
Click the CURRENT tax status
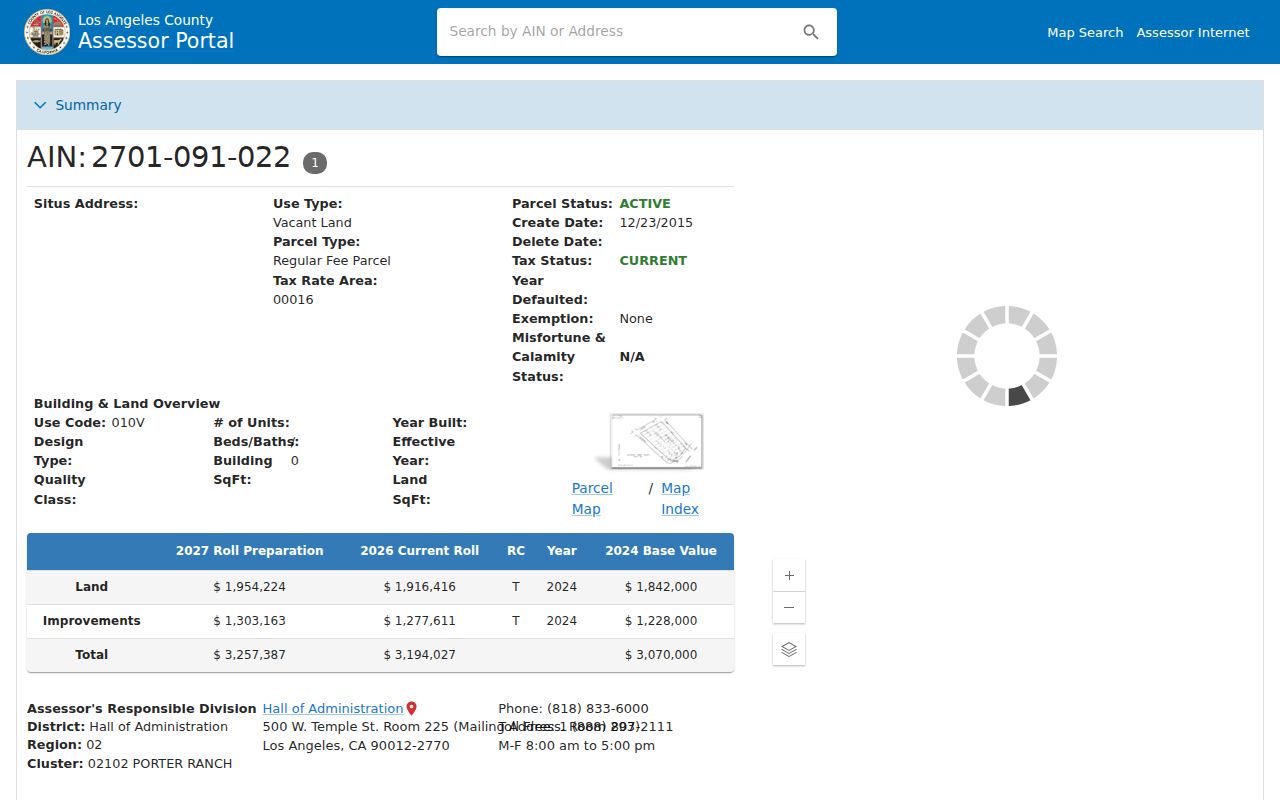point(653,261)
